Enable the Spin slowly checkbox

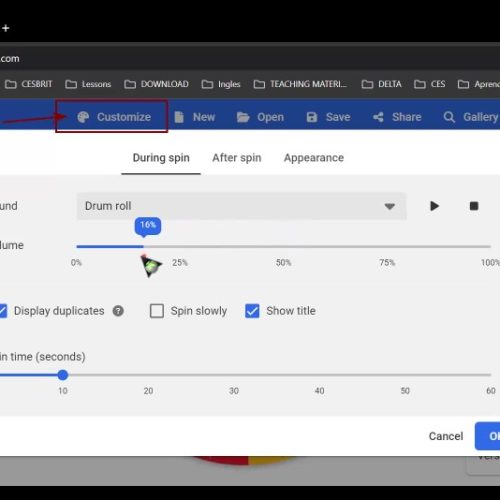pos(157,311)
